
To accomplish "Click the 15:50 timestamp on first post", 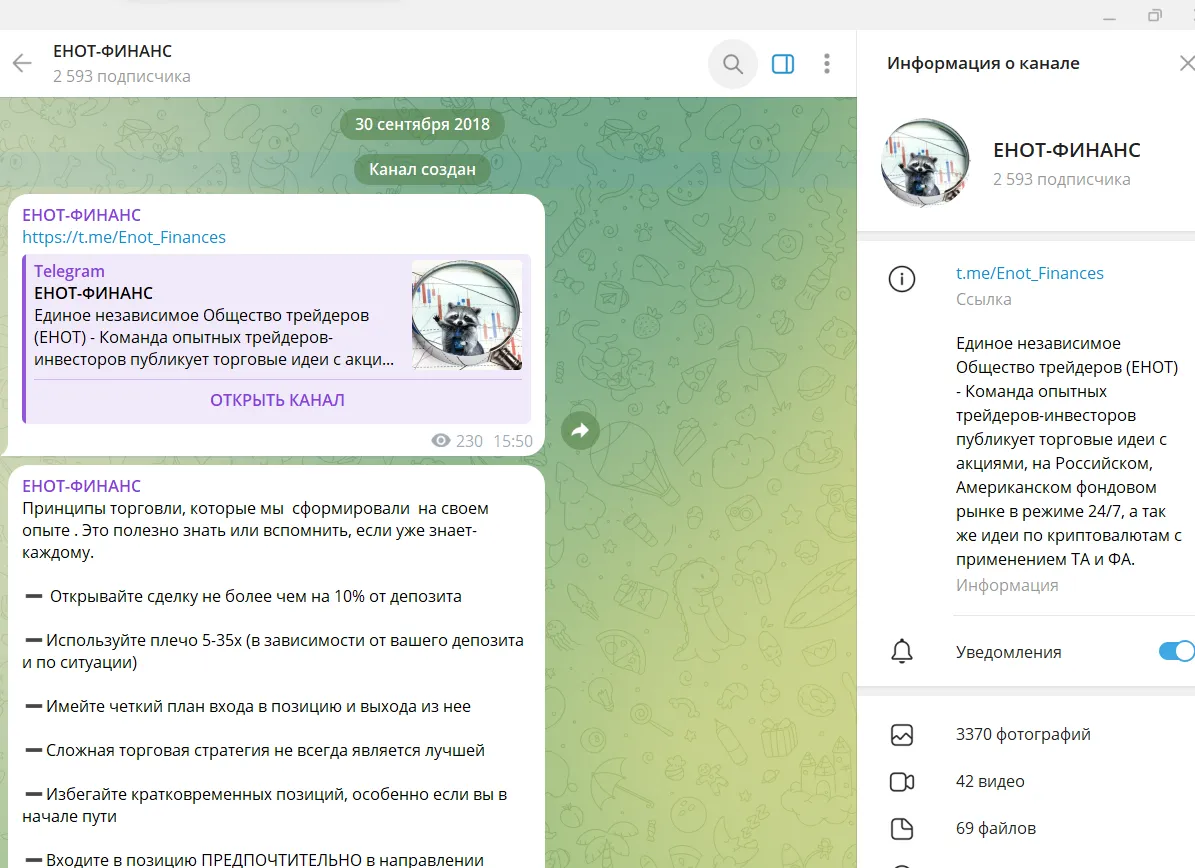I will coord(513,441).
